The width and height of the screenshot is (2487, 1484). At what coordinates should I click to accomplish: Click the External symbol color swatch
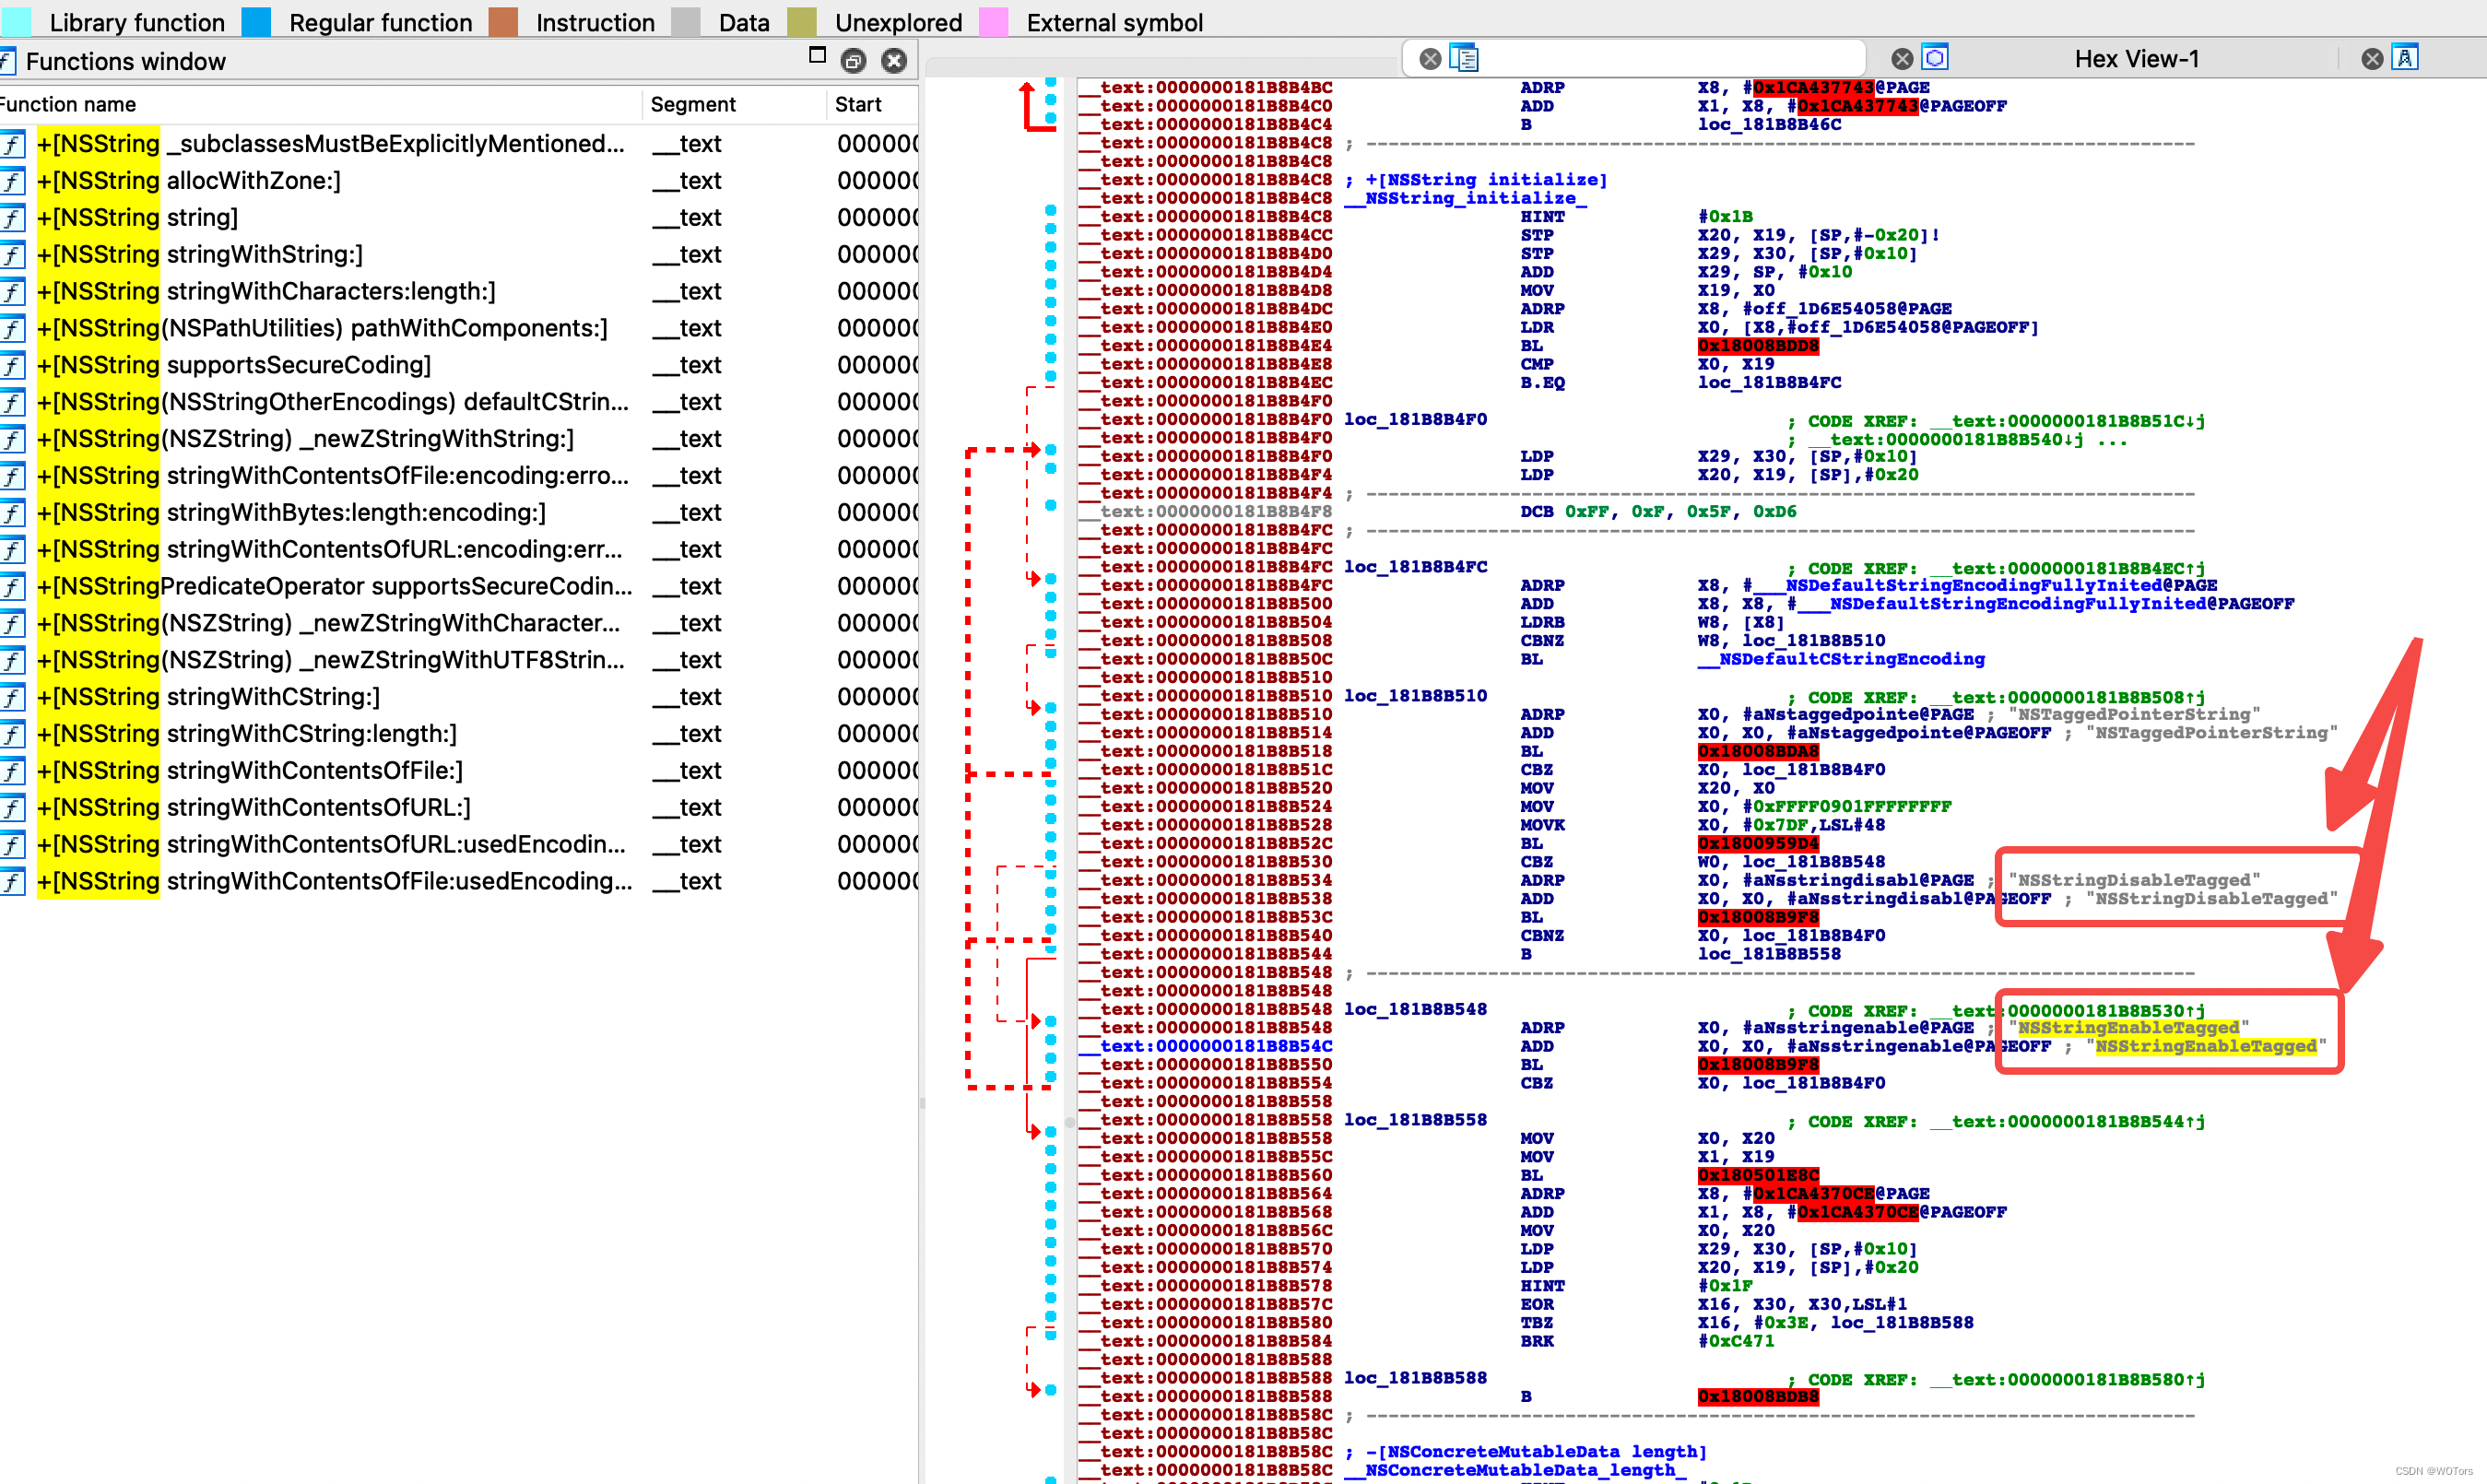pos(993,22)
